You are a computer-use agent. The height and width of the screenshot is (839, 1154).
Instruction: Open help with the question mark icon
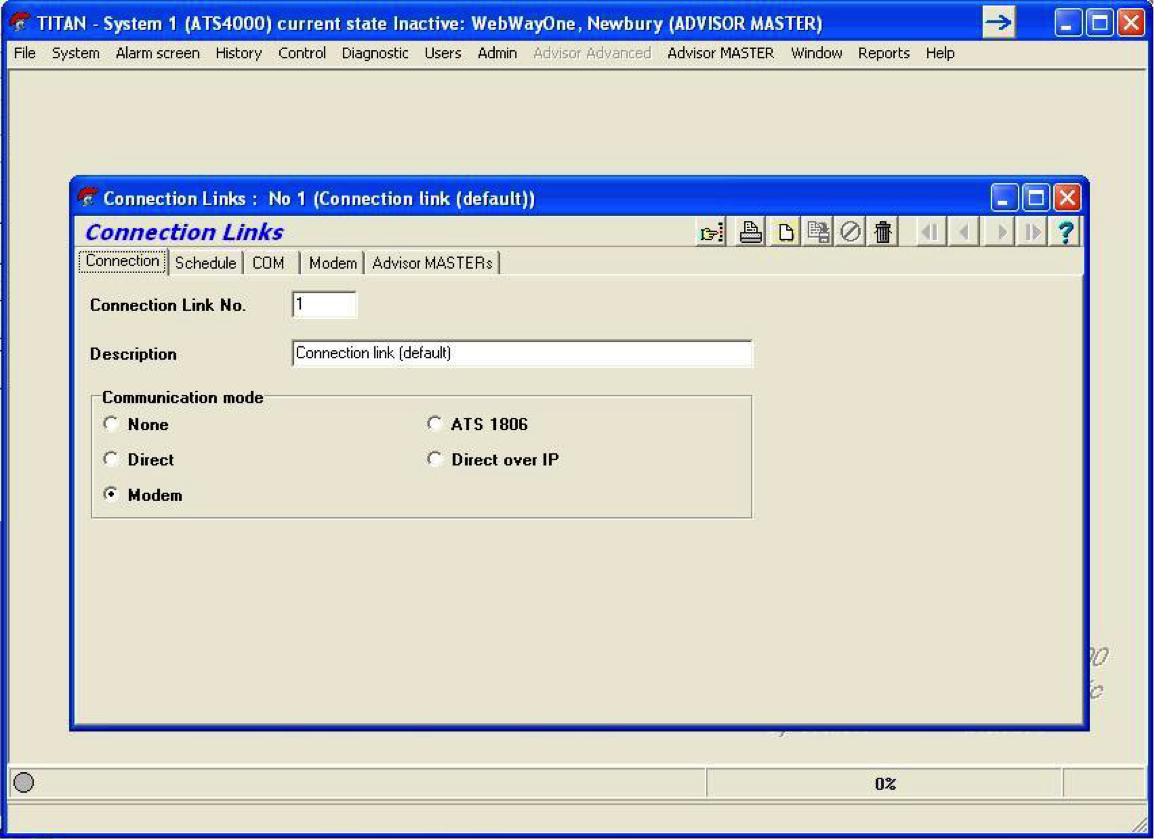pos(1066,233)
